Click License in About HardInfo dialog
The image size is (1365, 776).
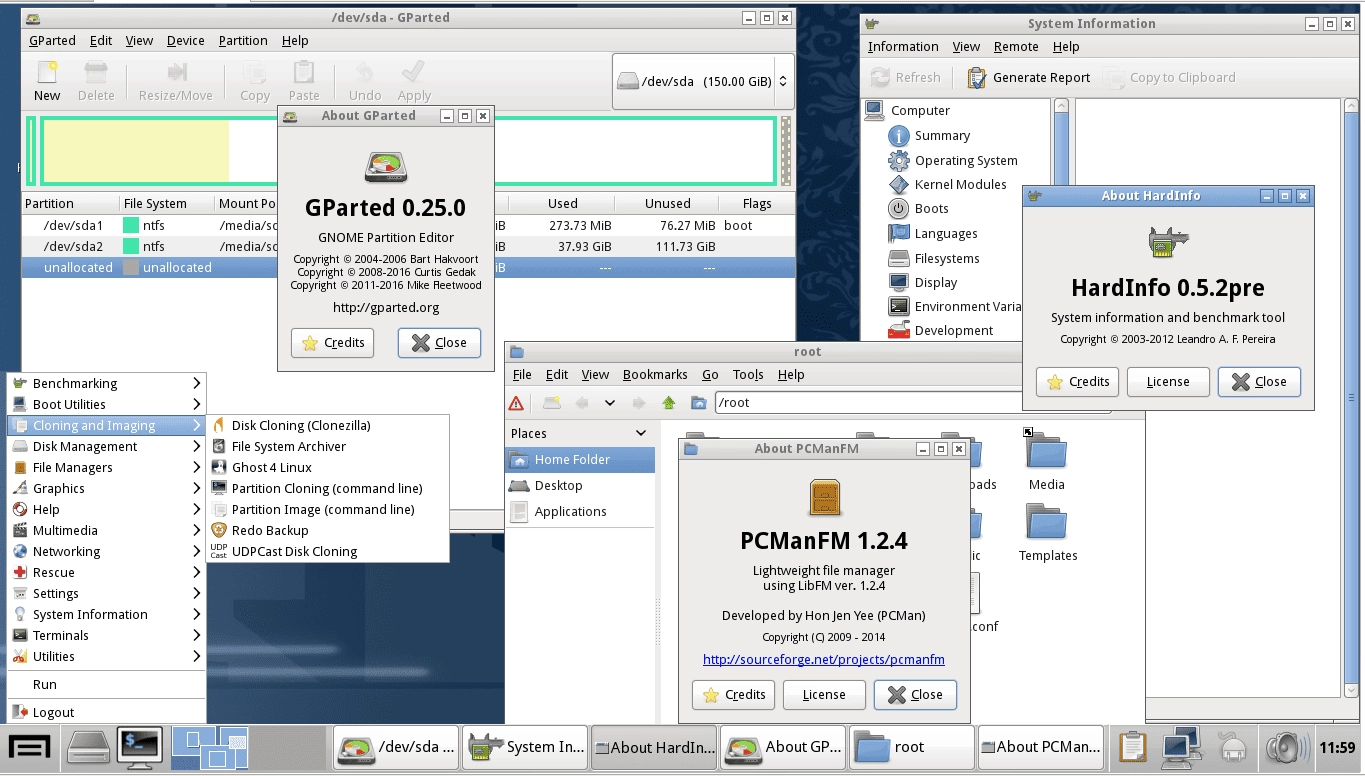[x=1168, y=381]
